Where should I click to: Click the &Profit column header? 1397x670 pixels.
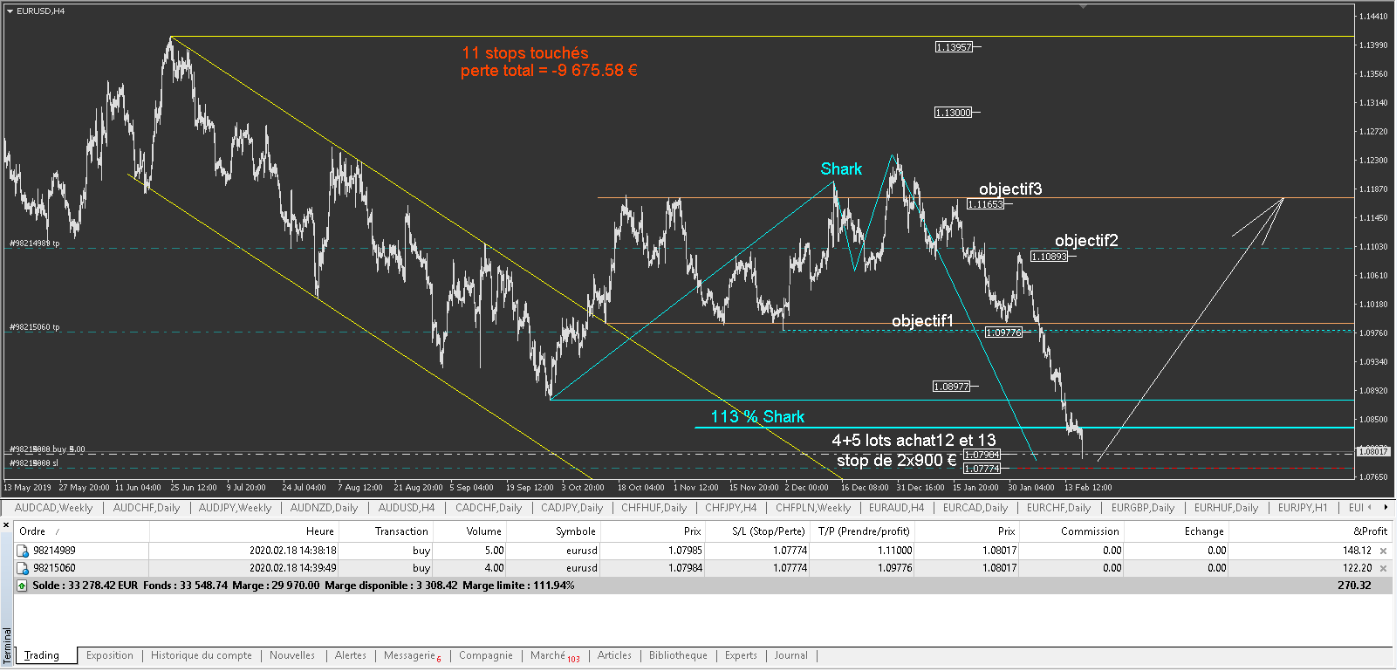pyautogui.click(x=1311, y=532)
